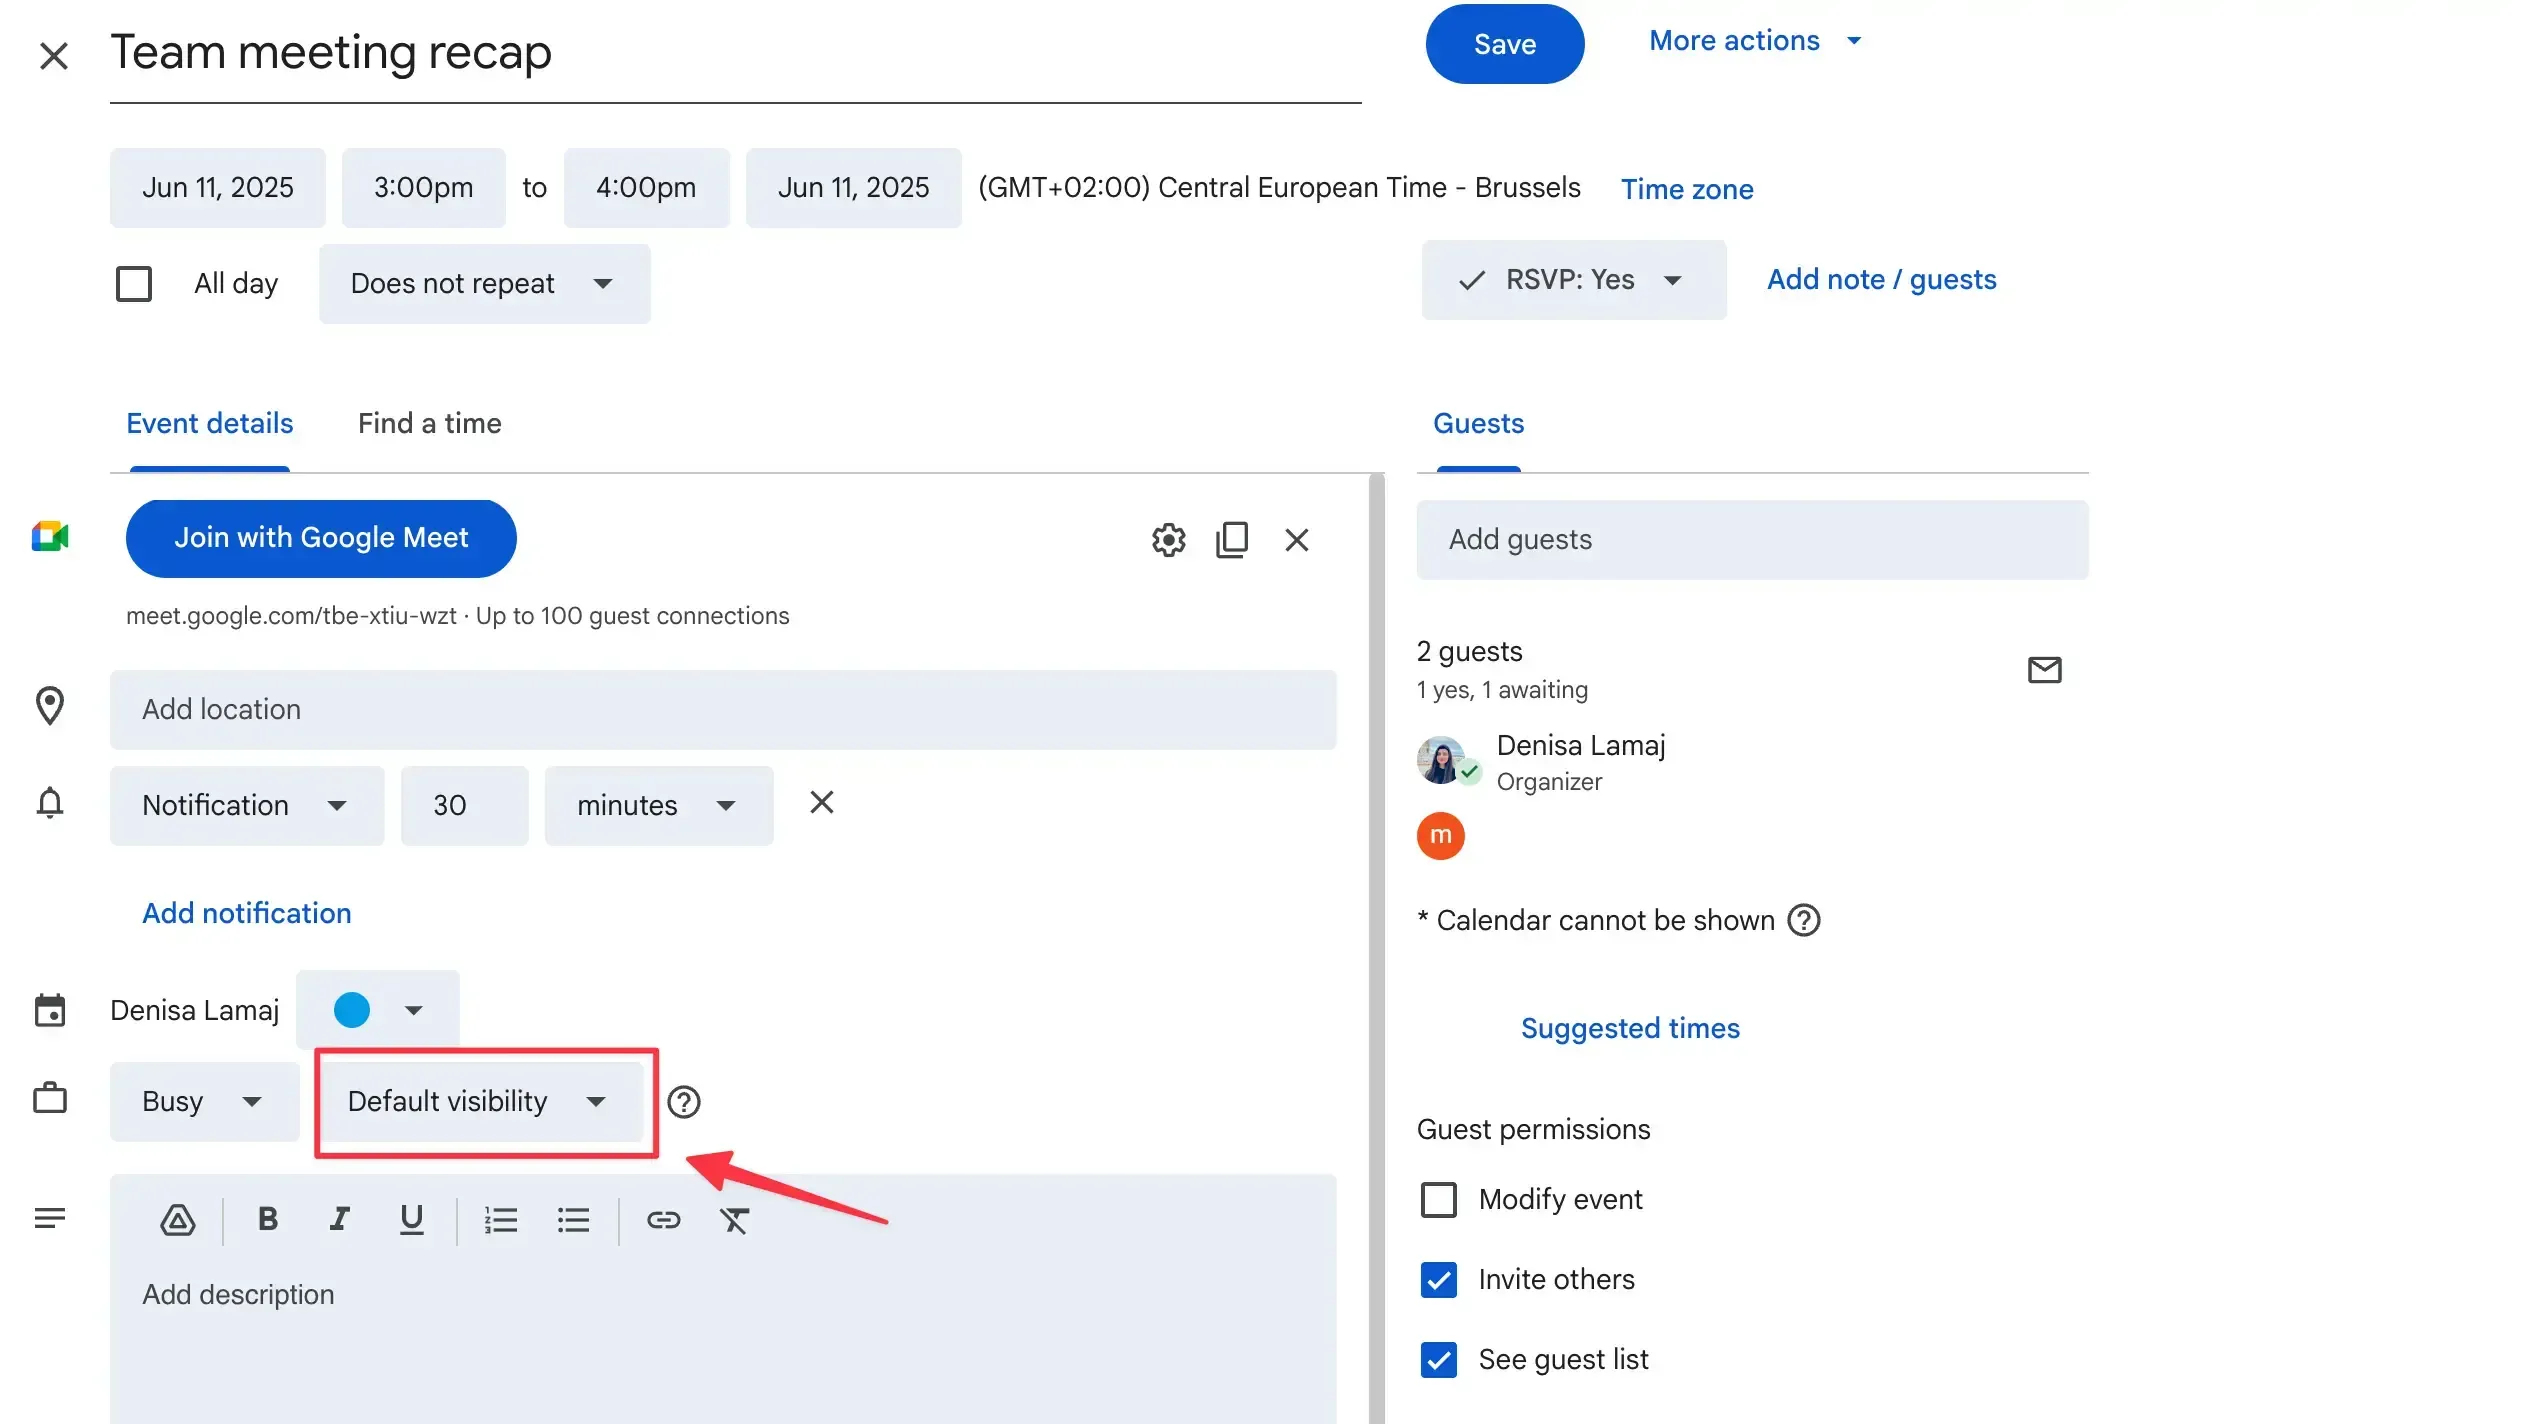Open the Default visibility dropdown
The image size is (2548, 1424).
(478, 1101)
